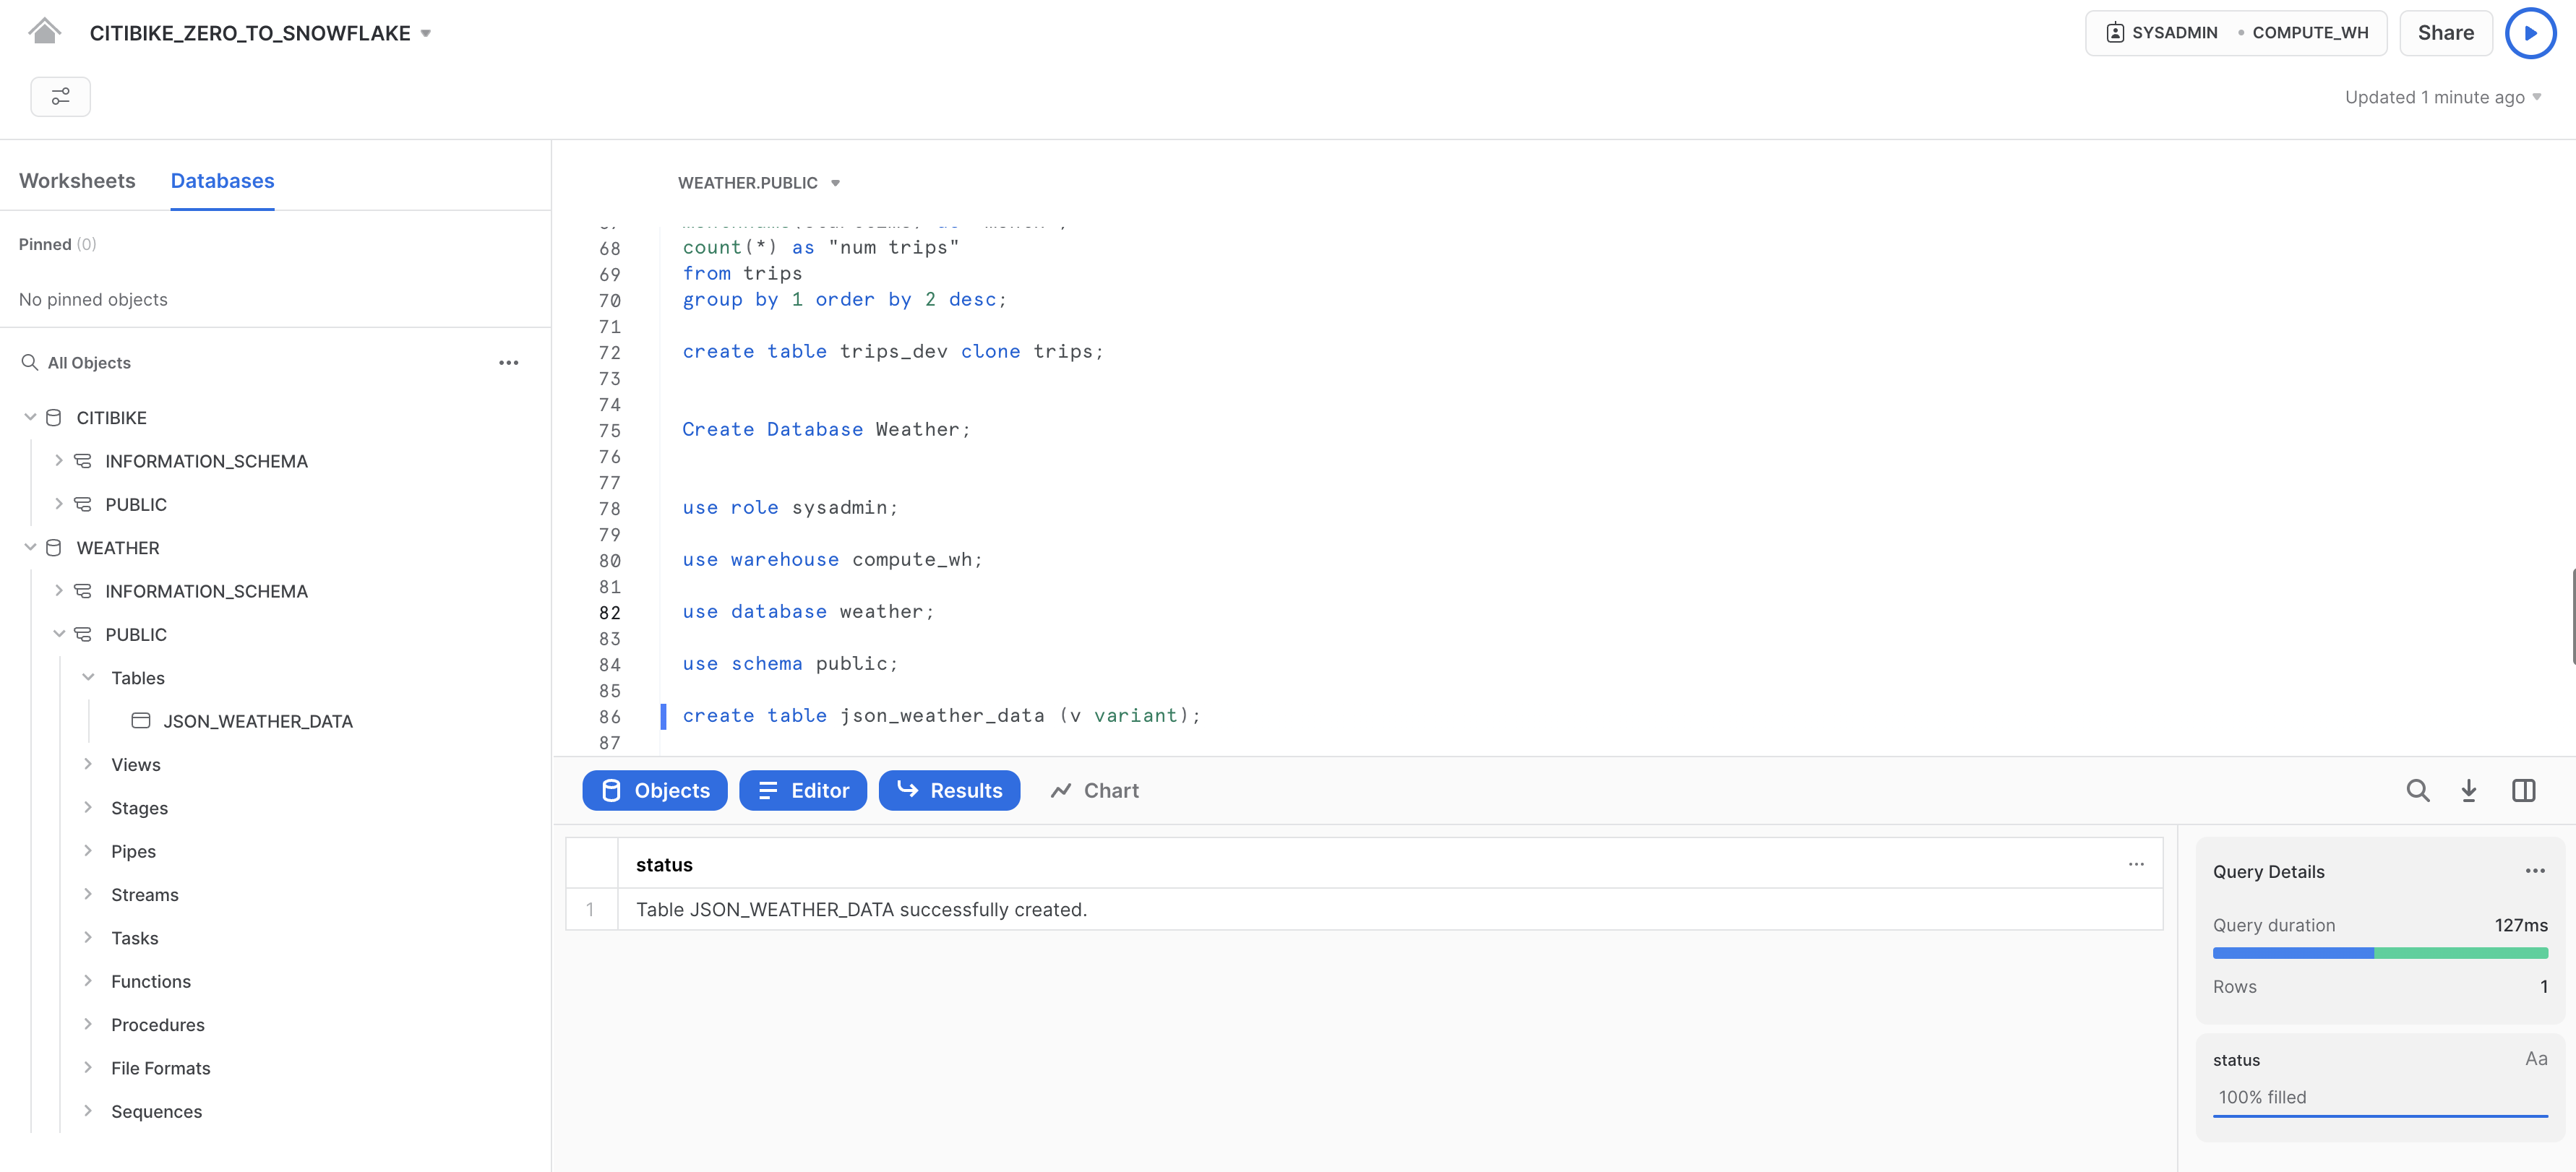Click the query duration progress bar
Viewport: 2576px width, 1172px height.
coord(2379,953)
